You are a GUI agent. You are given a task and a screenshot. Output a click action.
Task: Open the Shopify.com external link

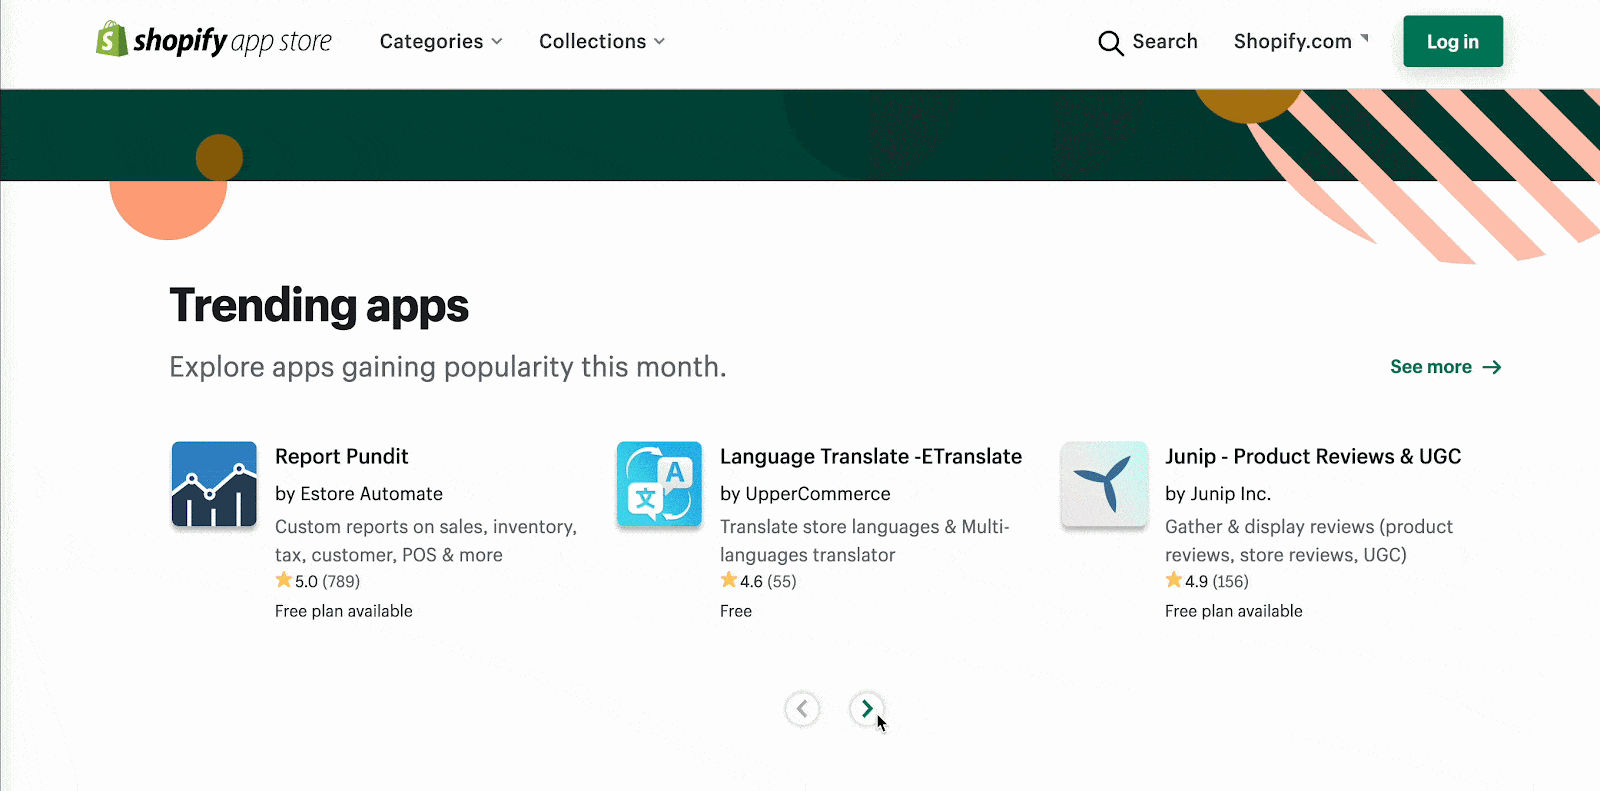tap(1301, 41)
